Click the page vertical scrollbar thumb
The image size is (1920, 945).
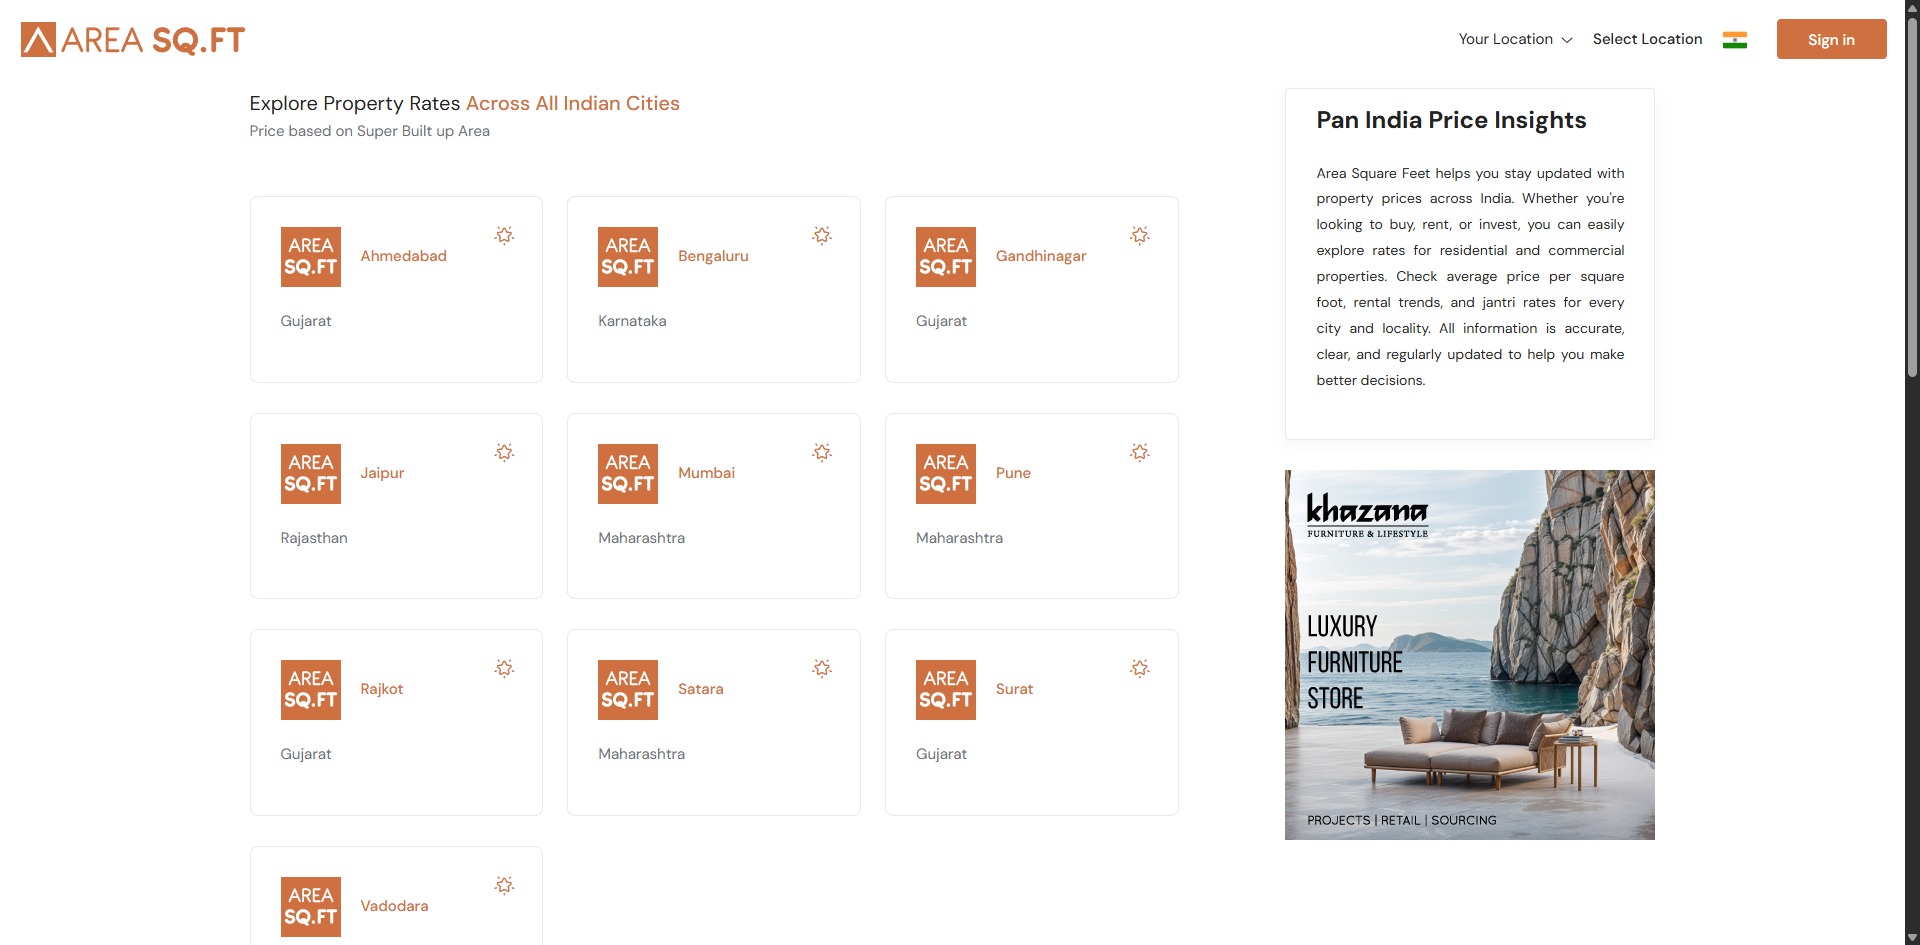click(x=1912, y=200)
